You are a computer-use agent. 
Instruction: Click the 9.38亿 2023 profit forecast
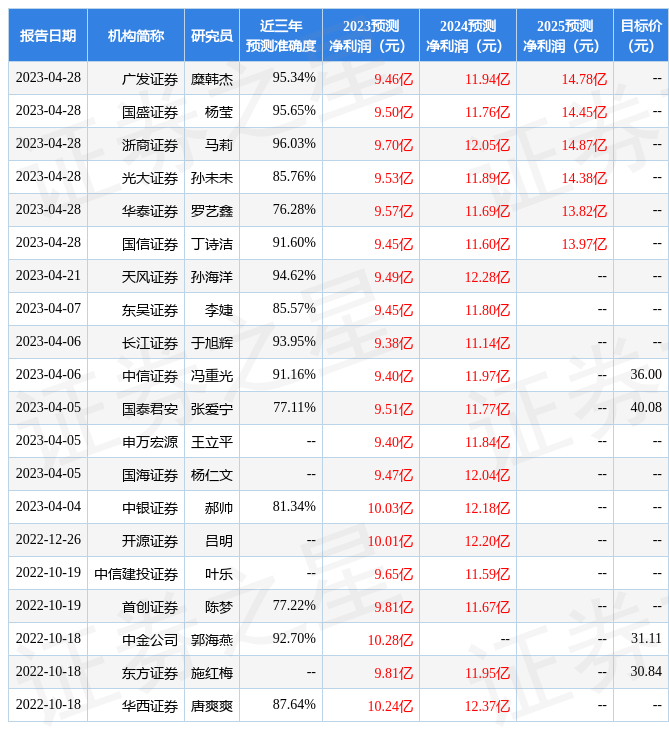(393, 343)
